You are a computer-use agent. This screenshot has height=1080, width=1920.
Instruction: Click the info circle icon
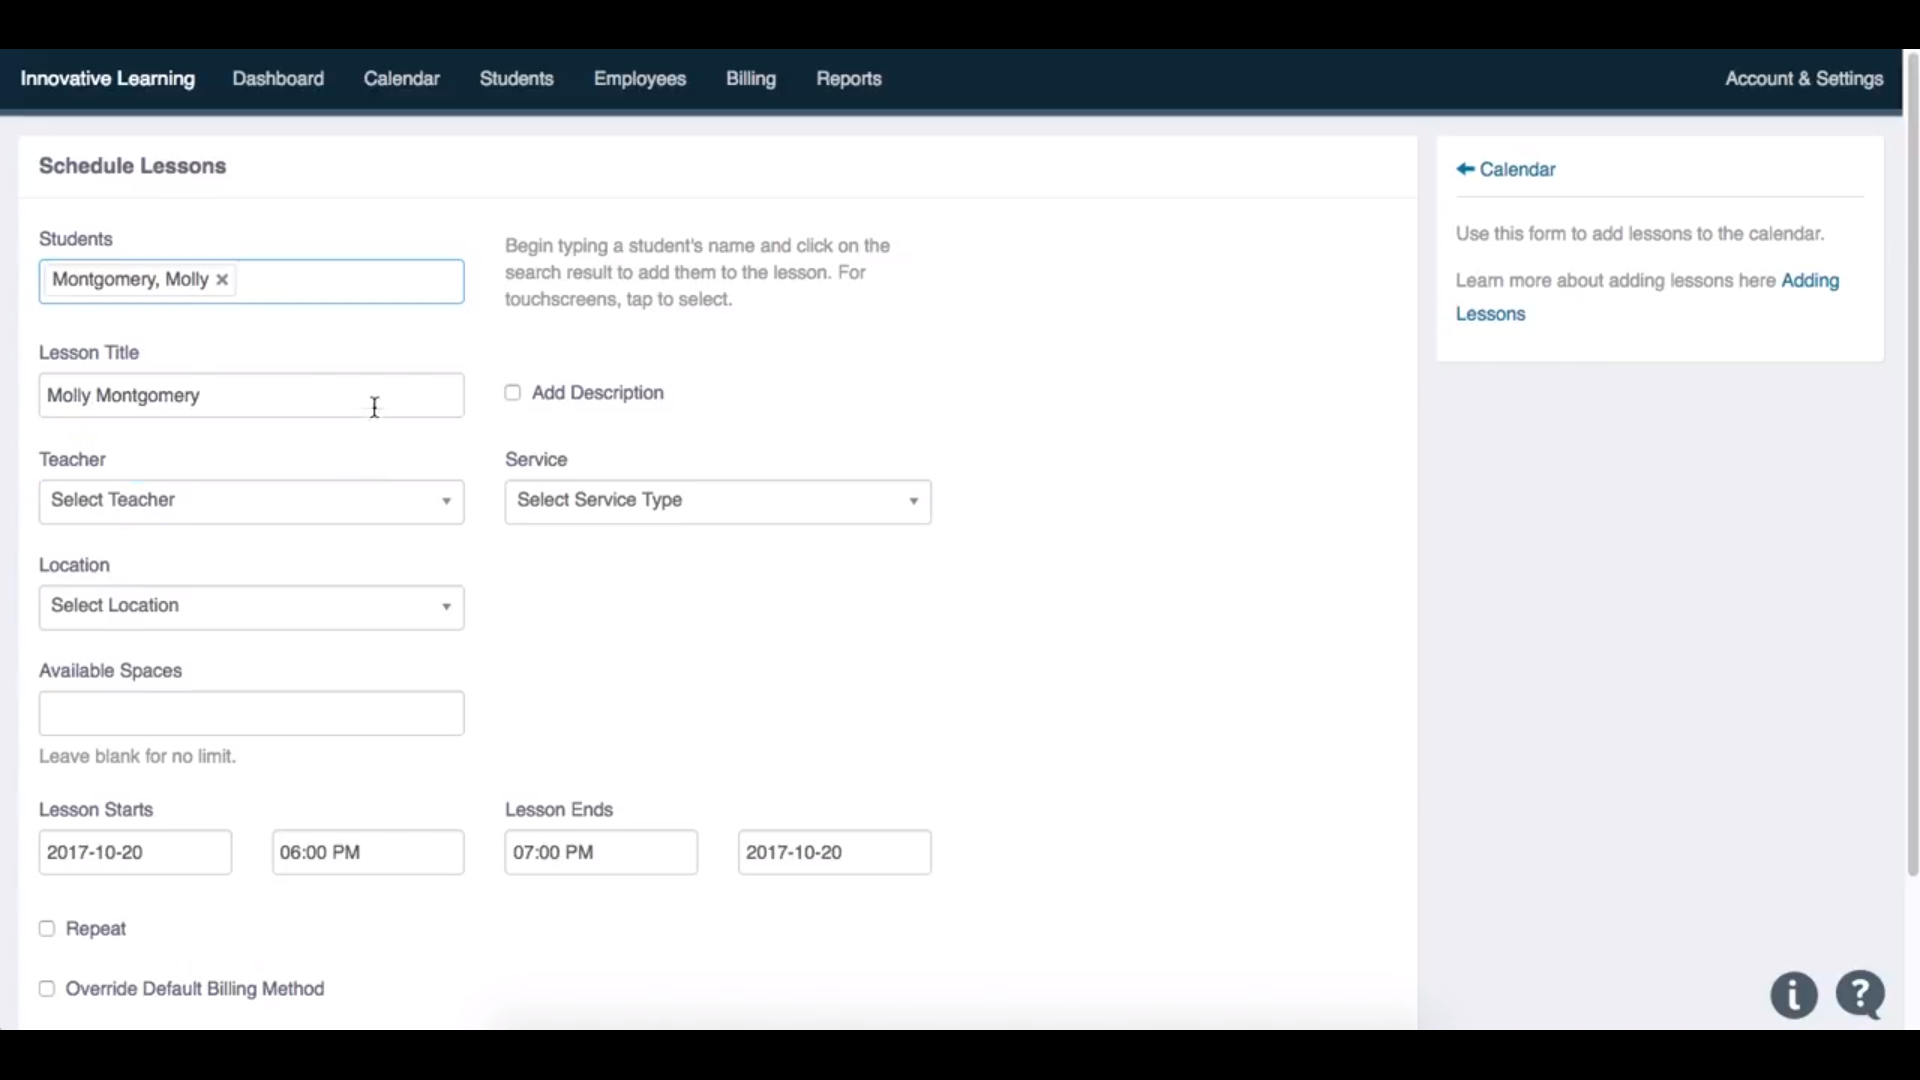coord(1794,996)
